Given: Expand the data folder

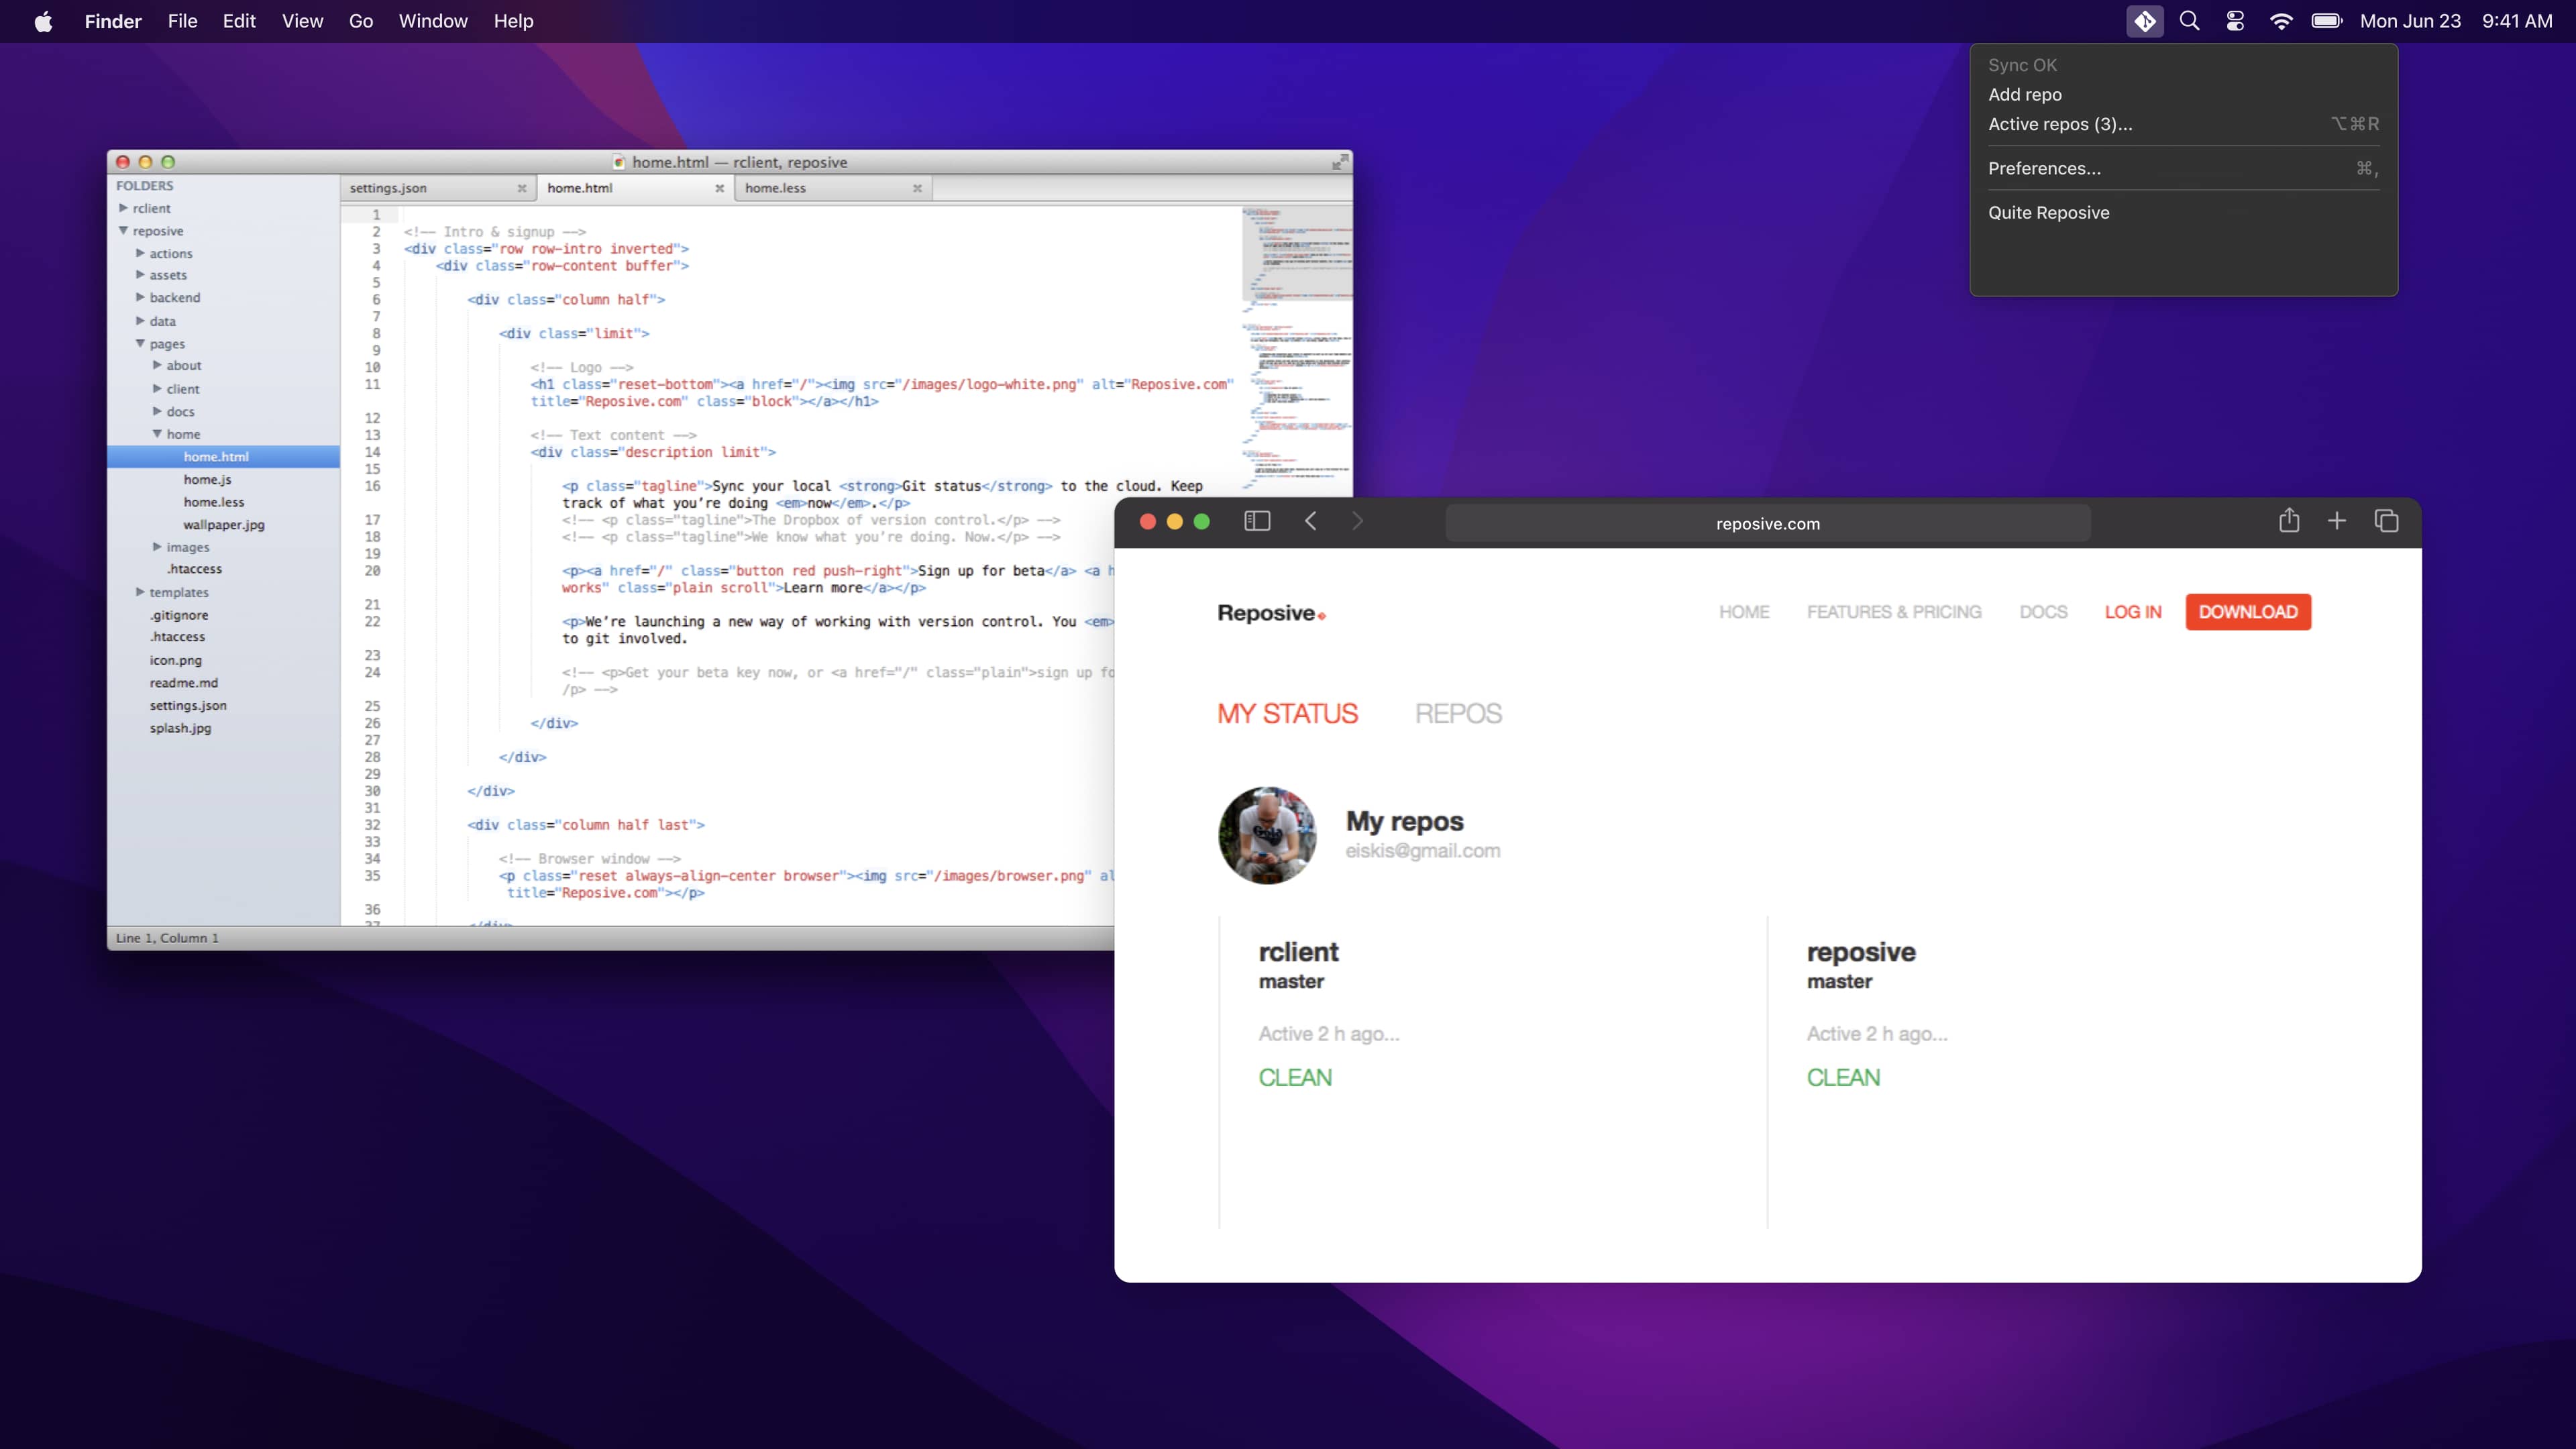Looking at the screenshot, I should click(141, 321).
